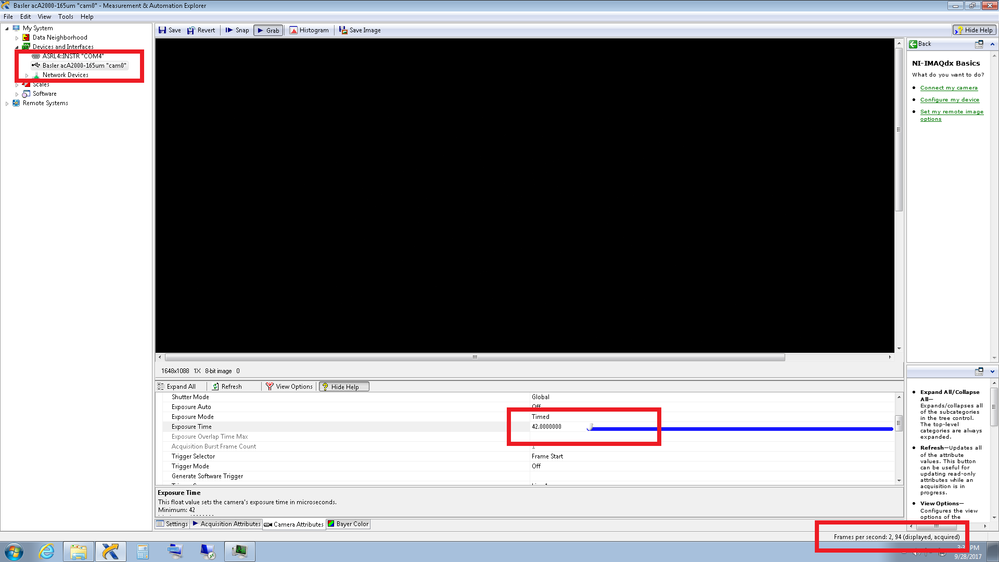This screenshot has height=562, width=999.
Task: Select the Camera Attributes tab
Action: tap(294, 524)
